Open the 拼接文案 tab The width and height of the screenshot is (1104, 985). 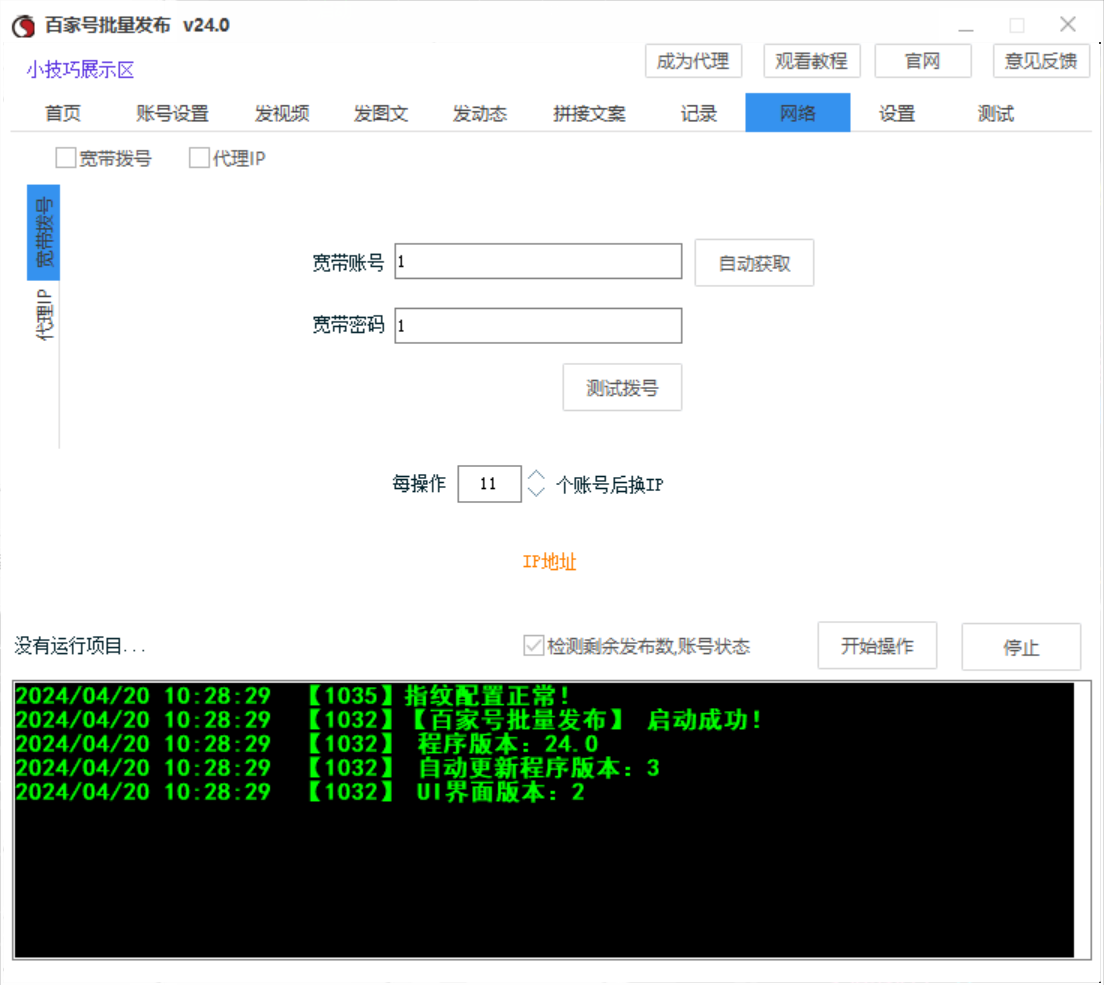click(589, 113)
